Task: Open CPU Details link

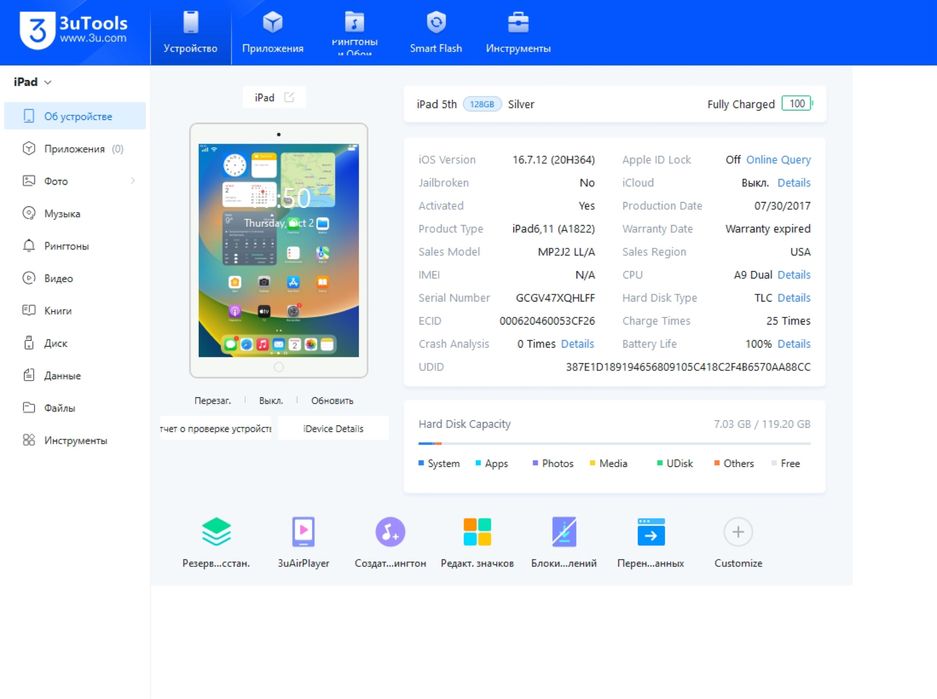Action: (x=794, y=275)
